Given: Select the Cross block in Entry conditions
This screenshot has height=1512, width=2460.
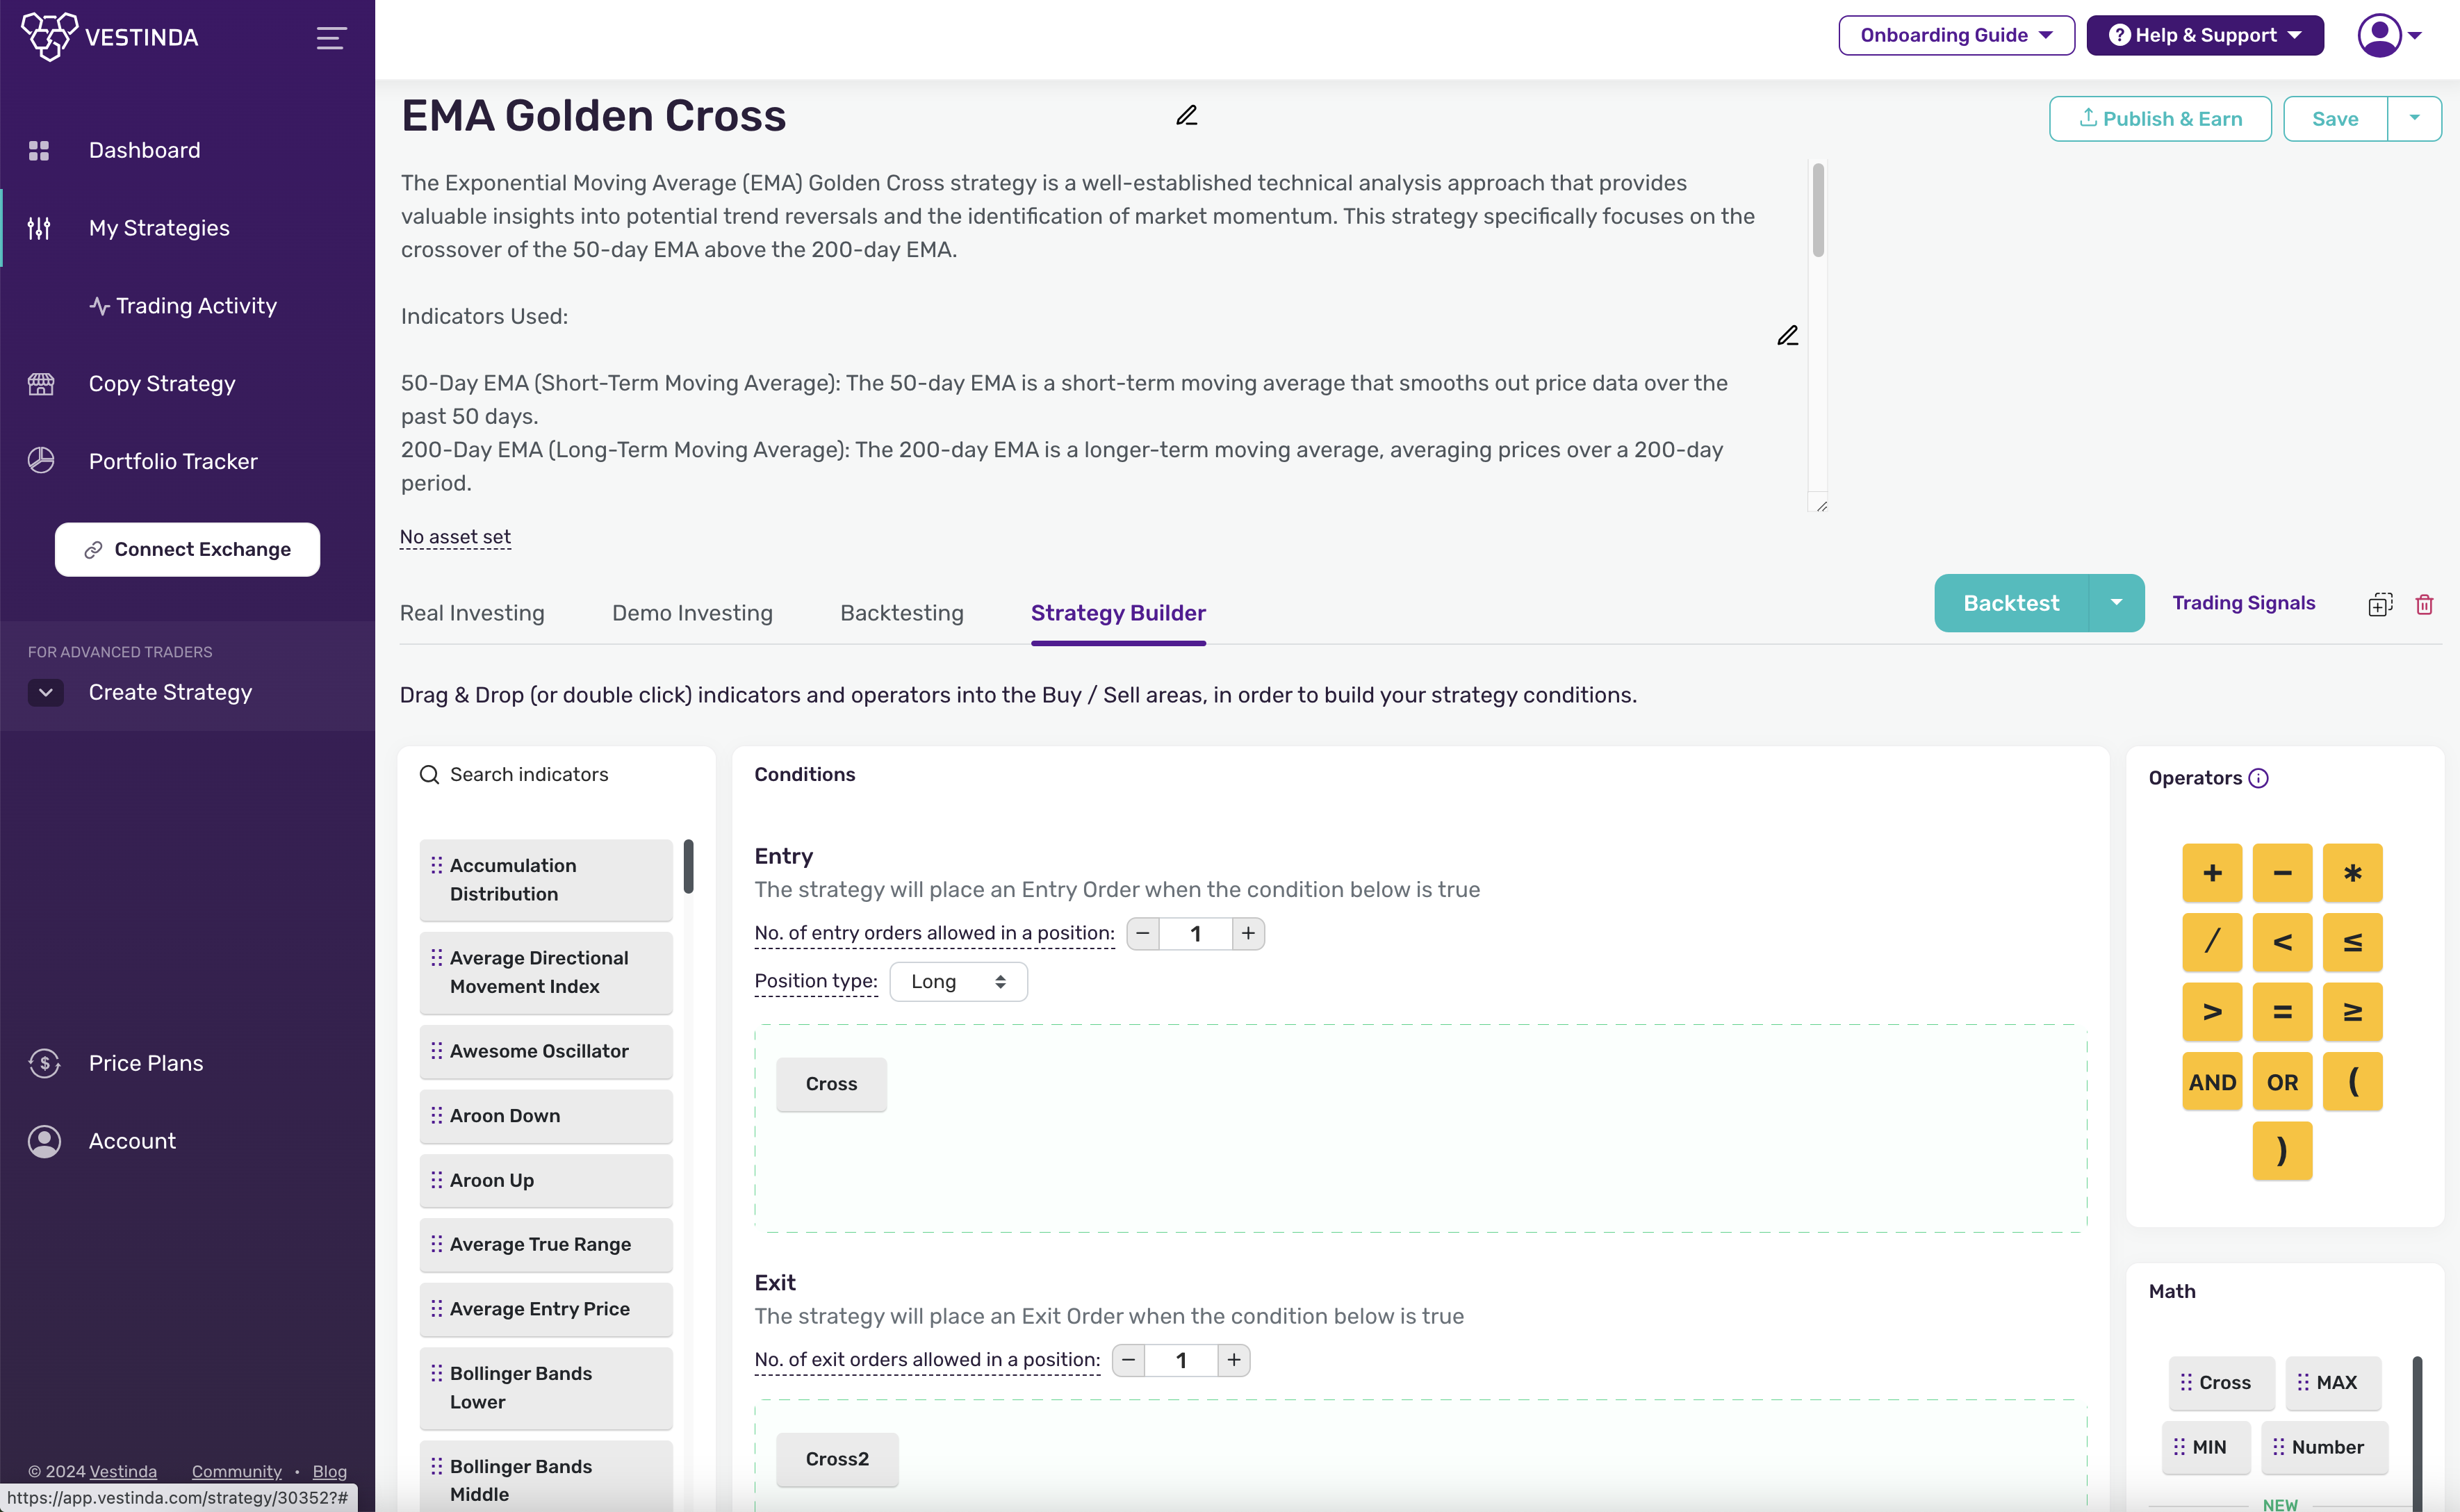Looking at the screenshot, I should [x=831, y=1084].
